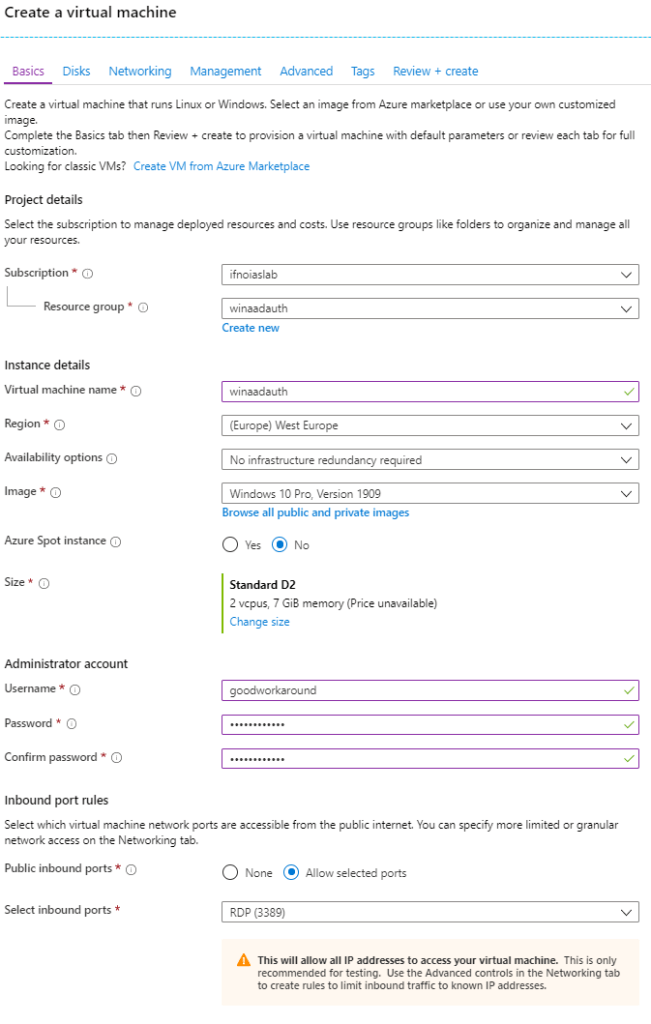Viewport: 651px width, 1024px height.
Task: Open the Review + create tab
Action: [435, 71]
